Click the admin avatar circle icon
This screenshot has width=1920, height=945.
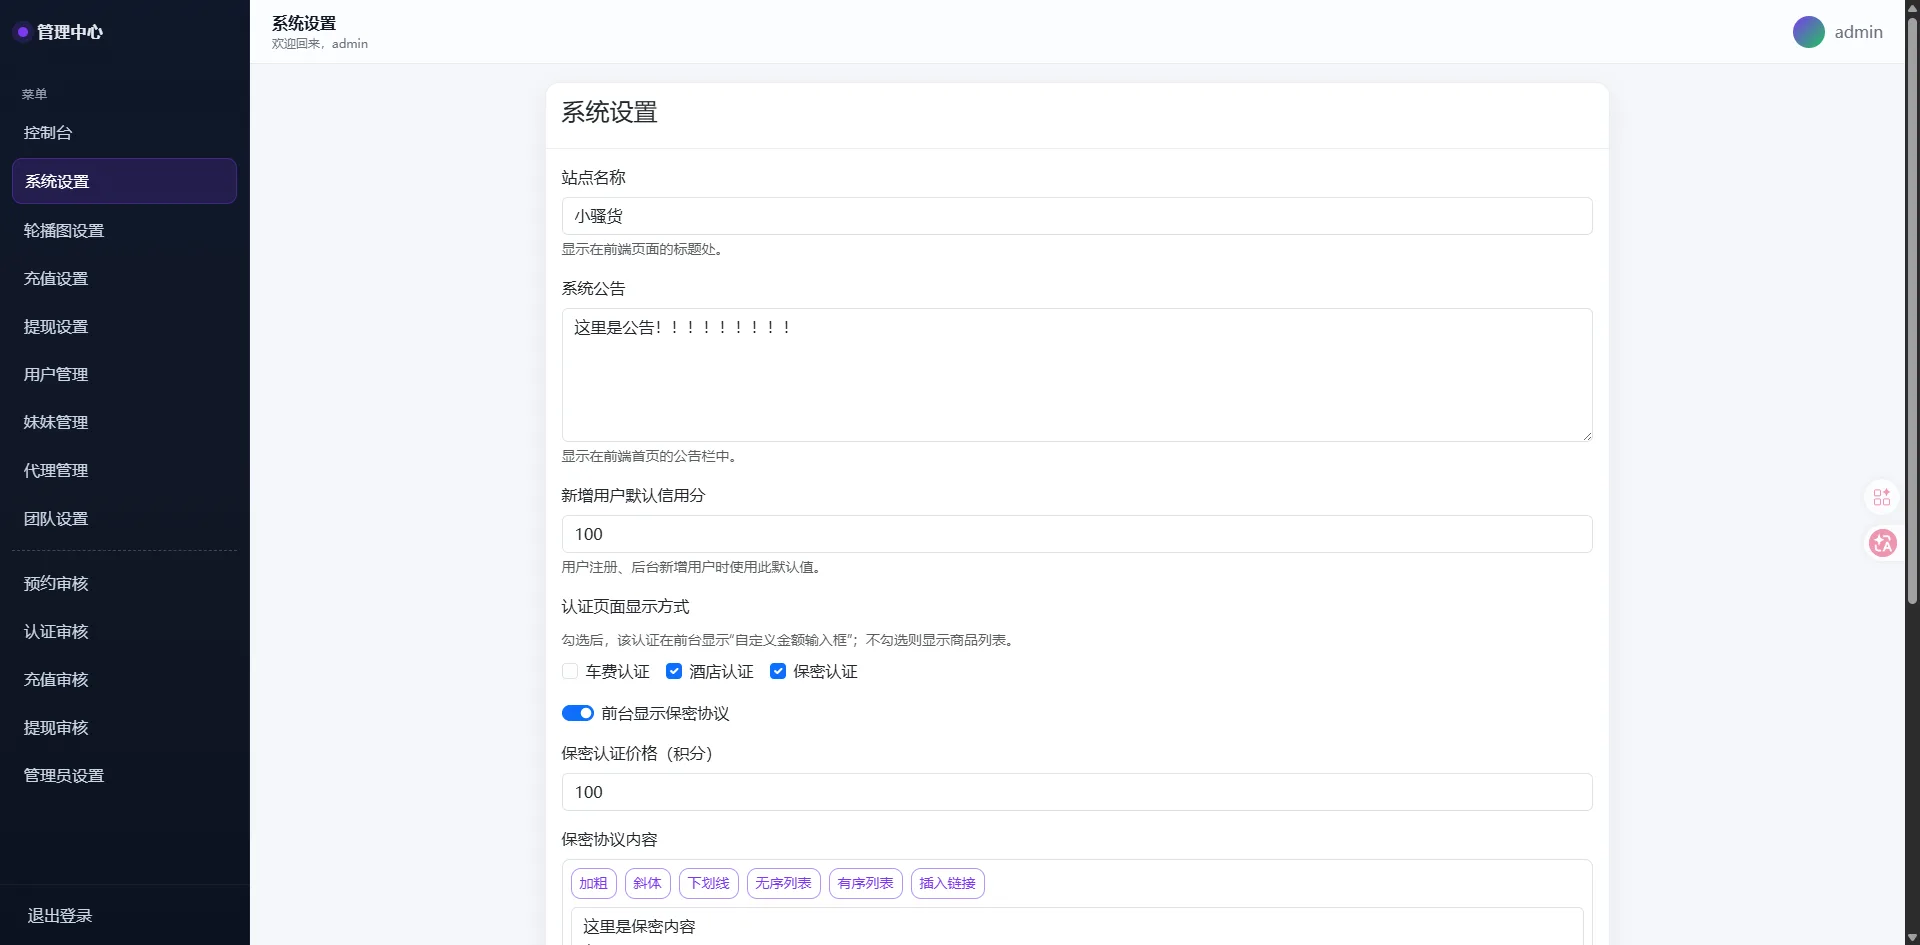(1808, 32)
